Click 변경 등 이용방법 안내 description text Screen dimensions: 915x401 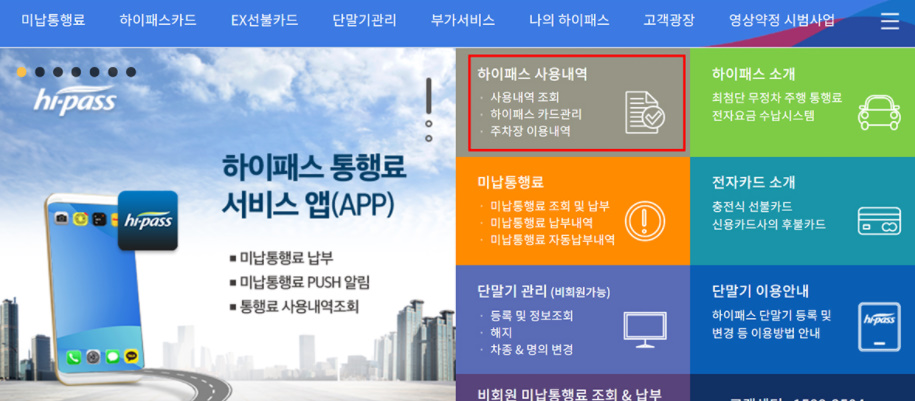tap(766, 333)
